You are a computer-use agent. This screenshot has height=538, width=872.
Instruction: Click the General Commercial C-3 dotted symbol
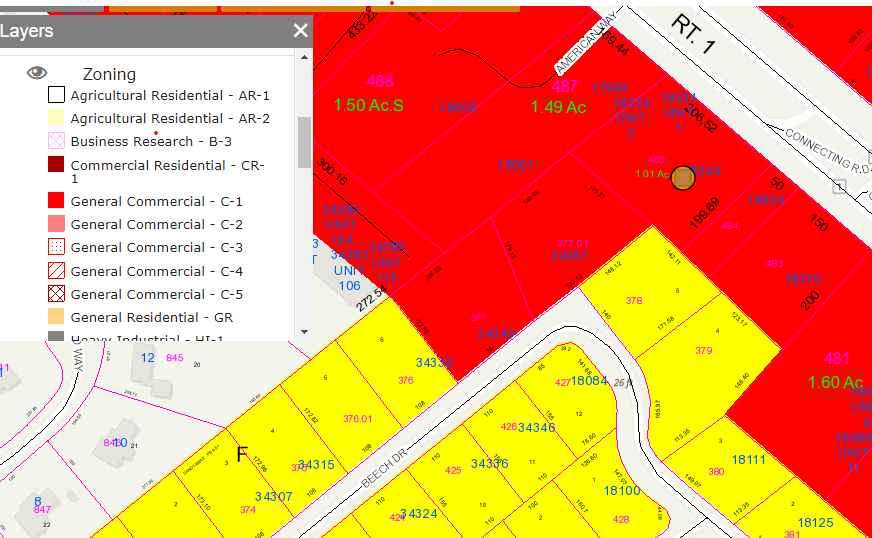(x=56, y=247)
